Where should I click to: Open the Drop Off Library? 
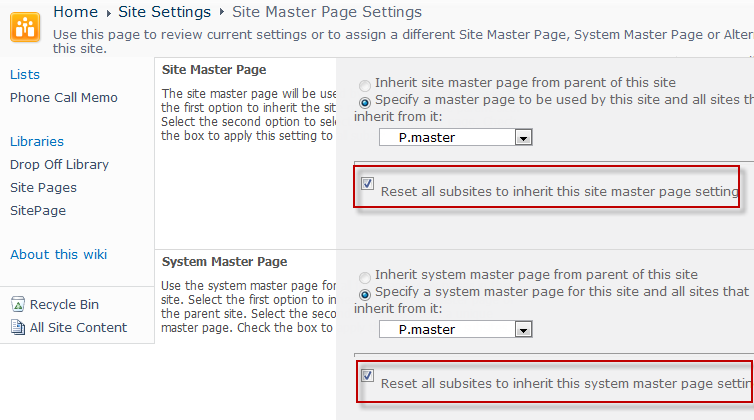[59, 165]
